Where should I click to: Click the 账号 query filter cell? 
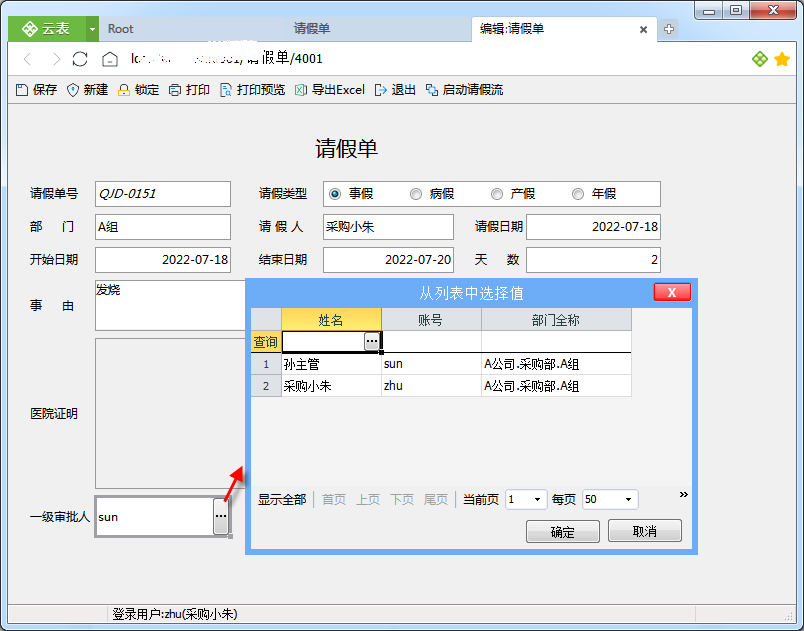tap(431, 342)
